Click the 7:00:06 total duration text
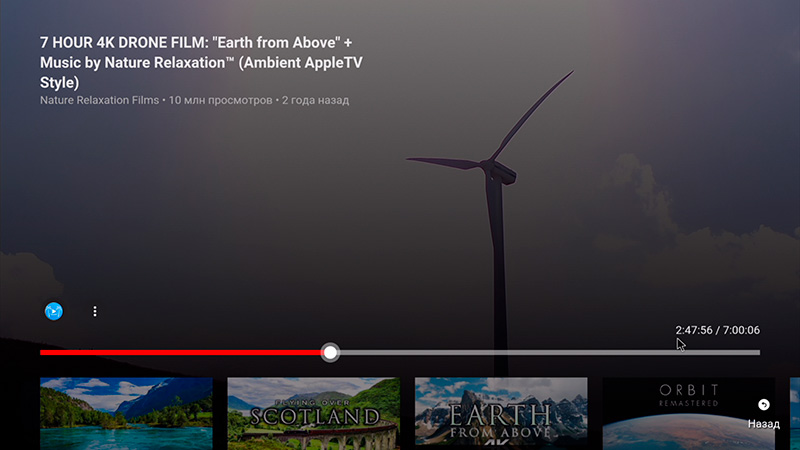800x450 pixels. coord(741,330)
